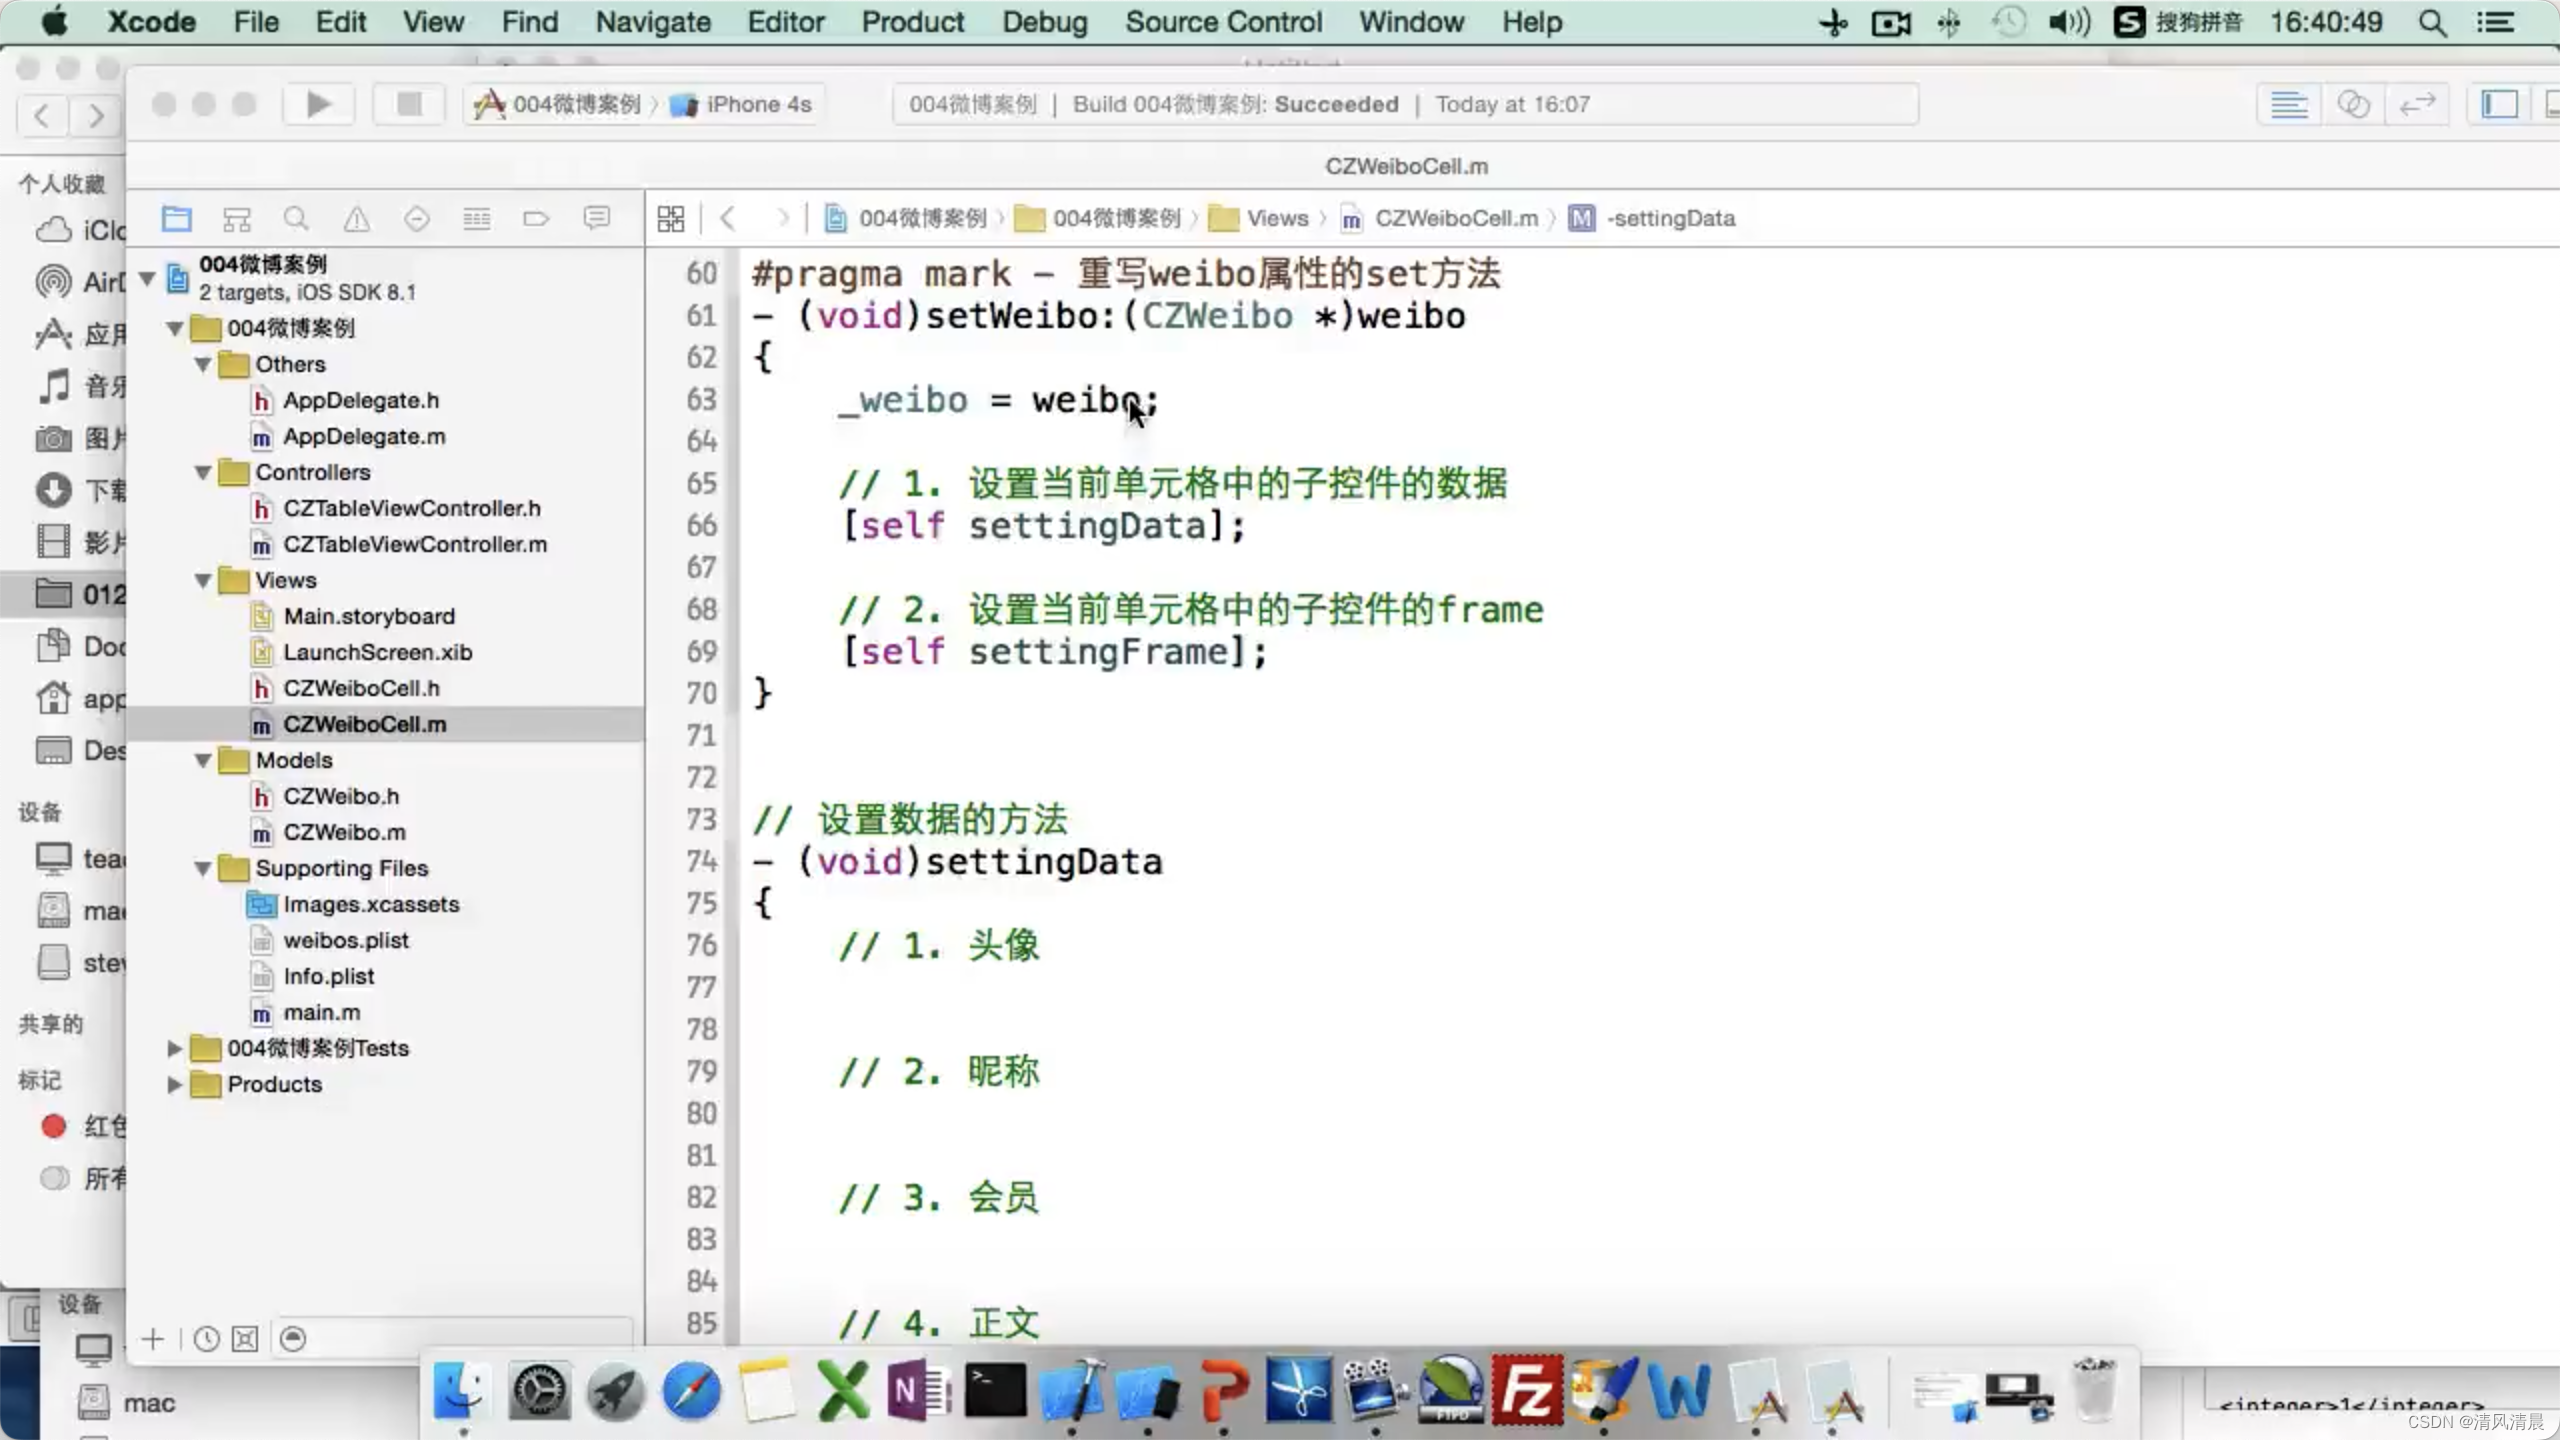Viewport: 2560px width, 1440px height.
Task: Open Terminal from the Dock
Action: click(995, 1390)
